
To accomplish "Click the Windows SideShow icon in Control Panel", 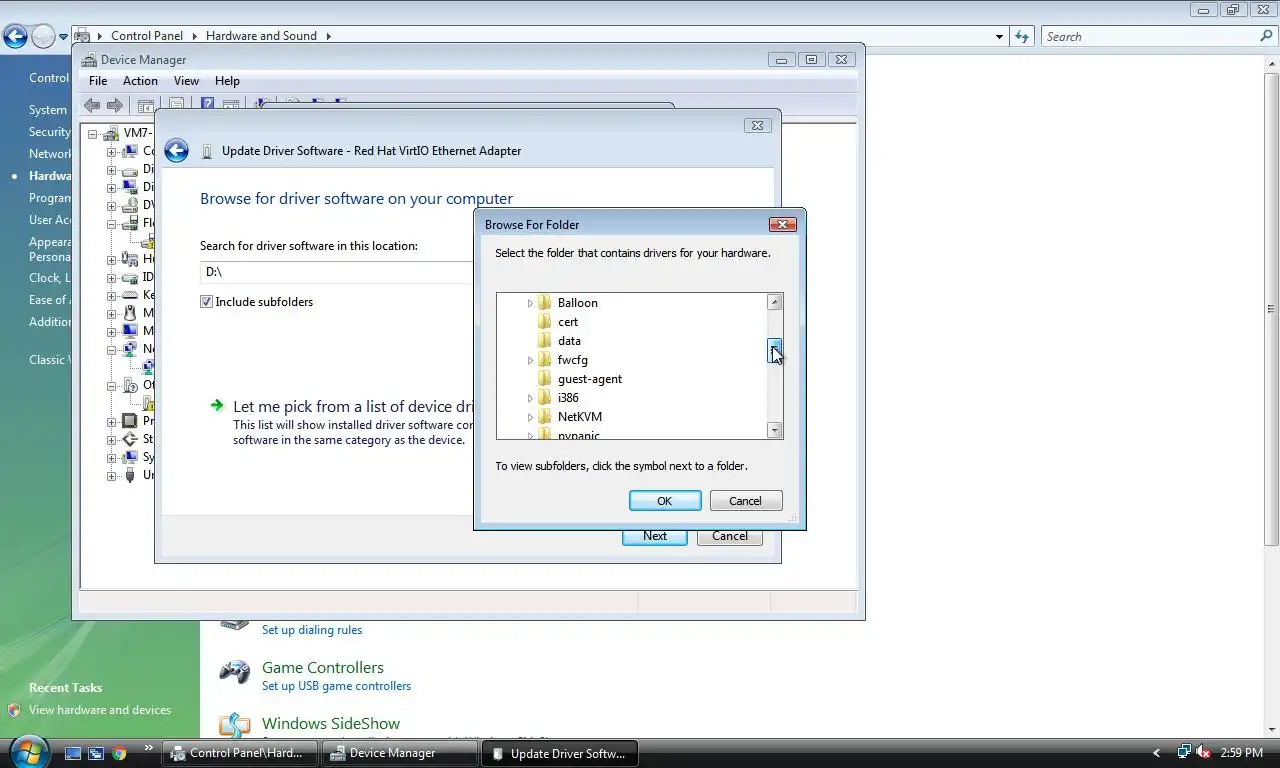I will (x=235, y=726).
